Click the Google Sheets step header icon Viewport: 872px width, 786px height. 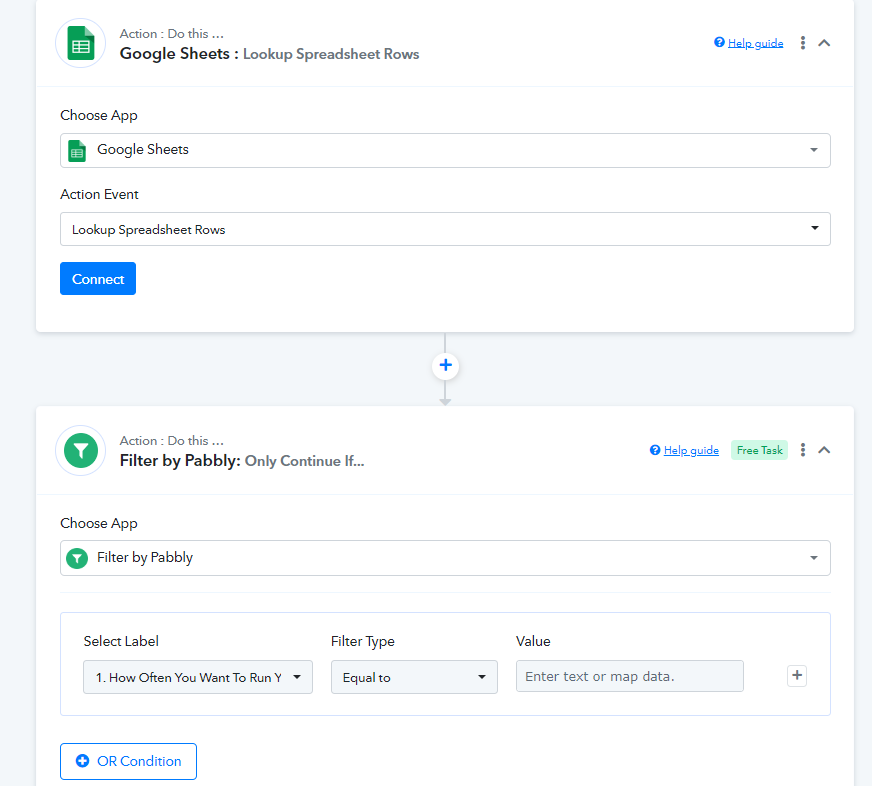(81, 43)
